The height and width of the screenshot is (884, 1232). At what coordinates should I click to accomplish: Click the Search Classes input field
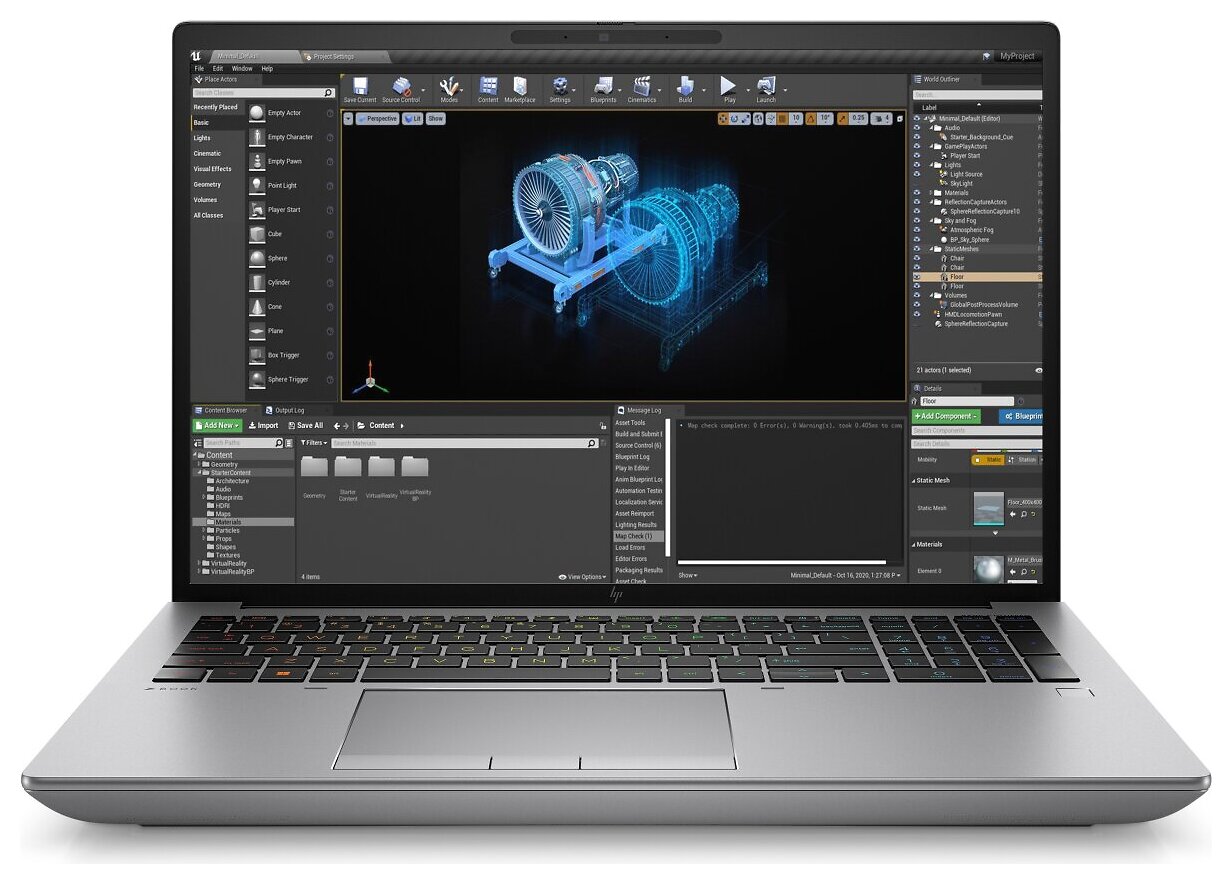(x=264, y=93)
